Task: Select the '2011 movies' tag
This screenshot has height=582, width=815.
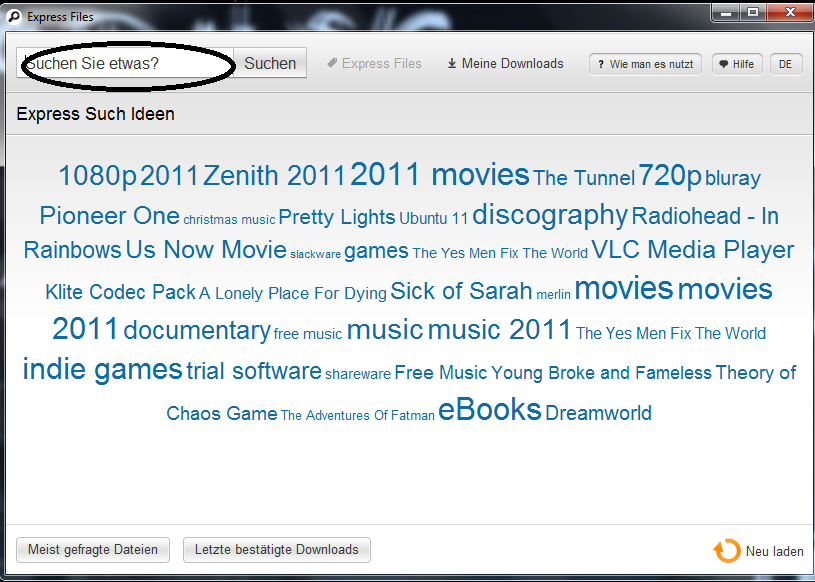Action: pos(440,174)
